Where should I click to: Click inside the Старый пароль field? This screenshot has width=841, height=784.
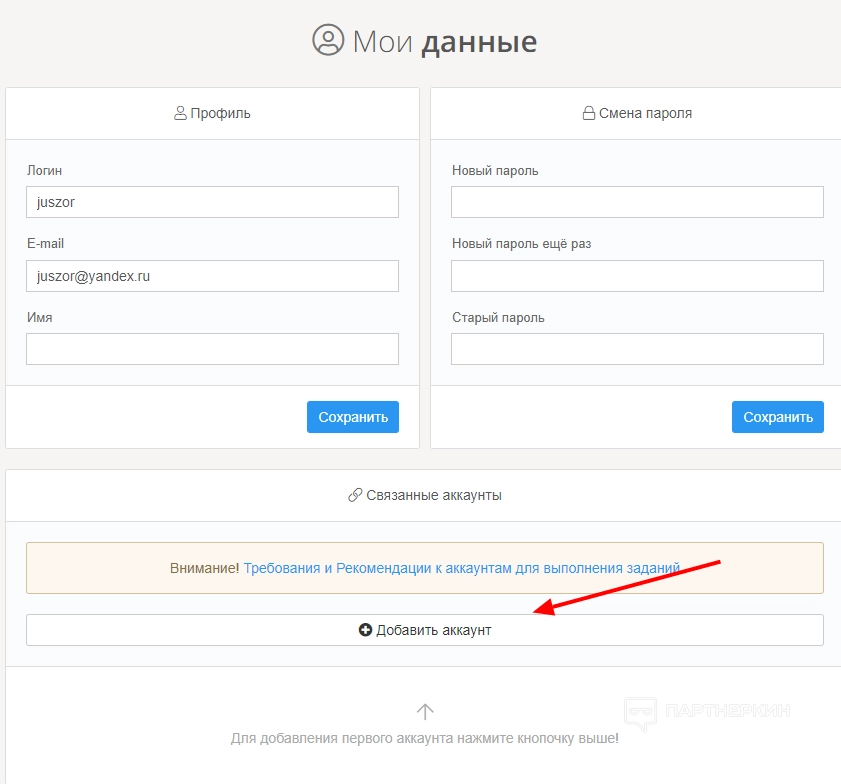pyautogui.click(x=637, y=349)
